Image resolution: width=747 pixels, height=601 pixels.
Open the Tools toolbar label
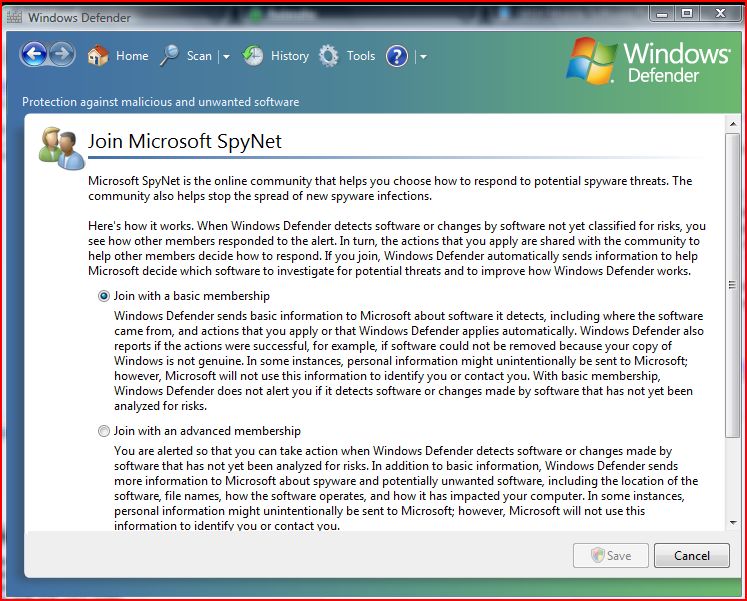pos(361,56)
